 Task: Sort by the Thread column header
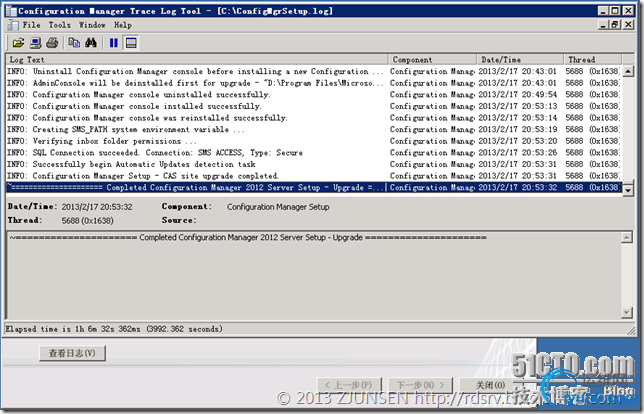coord(592,60)
